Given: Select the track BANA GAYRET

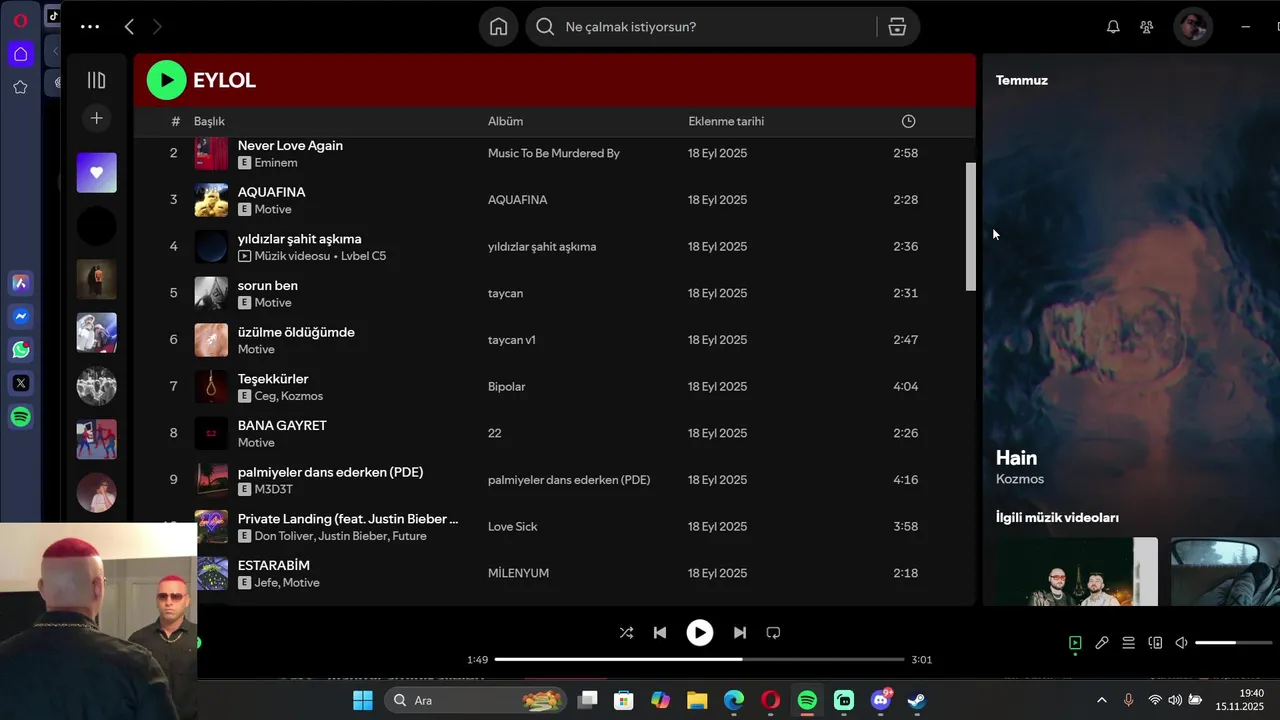Looking at the screenshot, I should pyautogui.click(x=282, y=425).
